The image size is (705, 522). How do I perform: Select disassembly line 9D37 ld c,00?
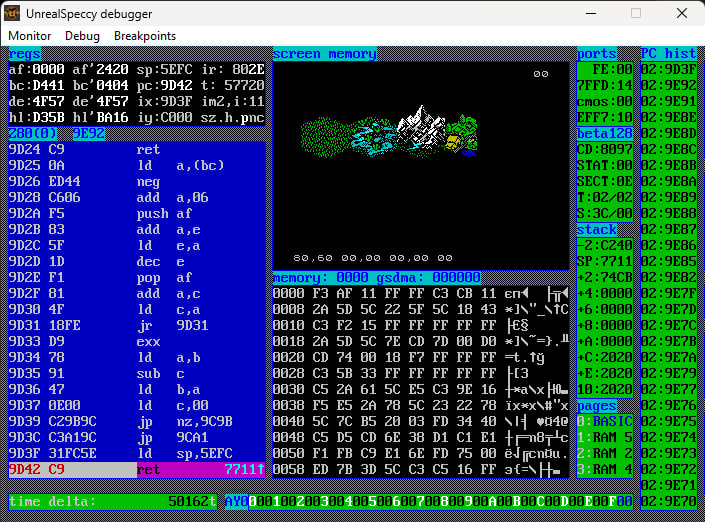point(137,406)
